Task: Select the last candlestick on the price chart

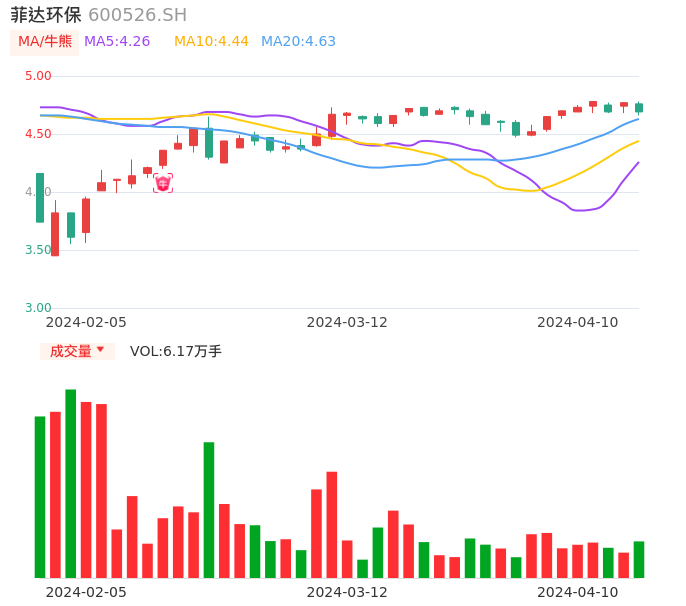Action: pyautogui.click(x=639, y=107)
